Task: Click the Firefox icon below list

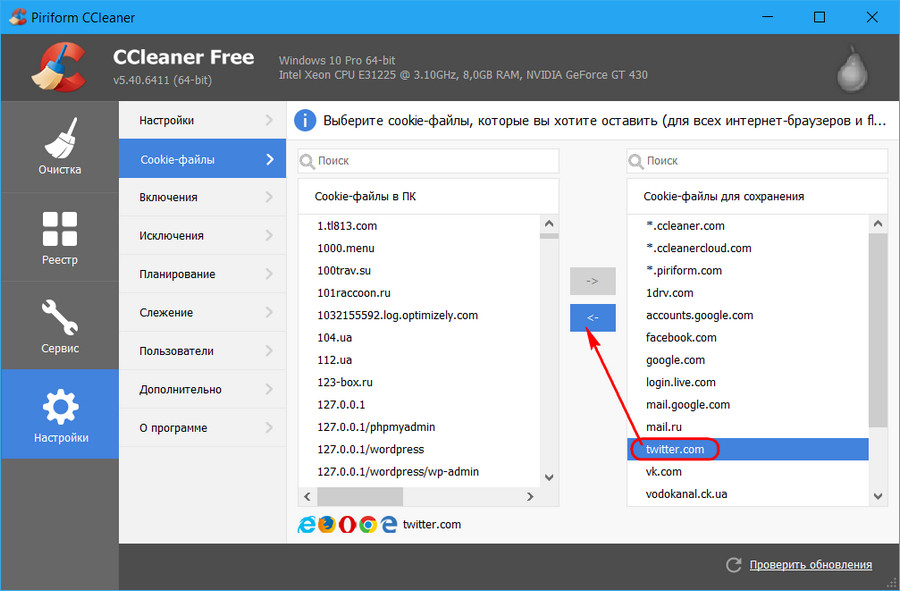Action: pos(327,524)
